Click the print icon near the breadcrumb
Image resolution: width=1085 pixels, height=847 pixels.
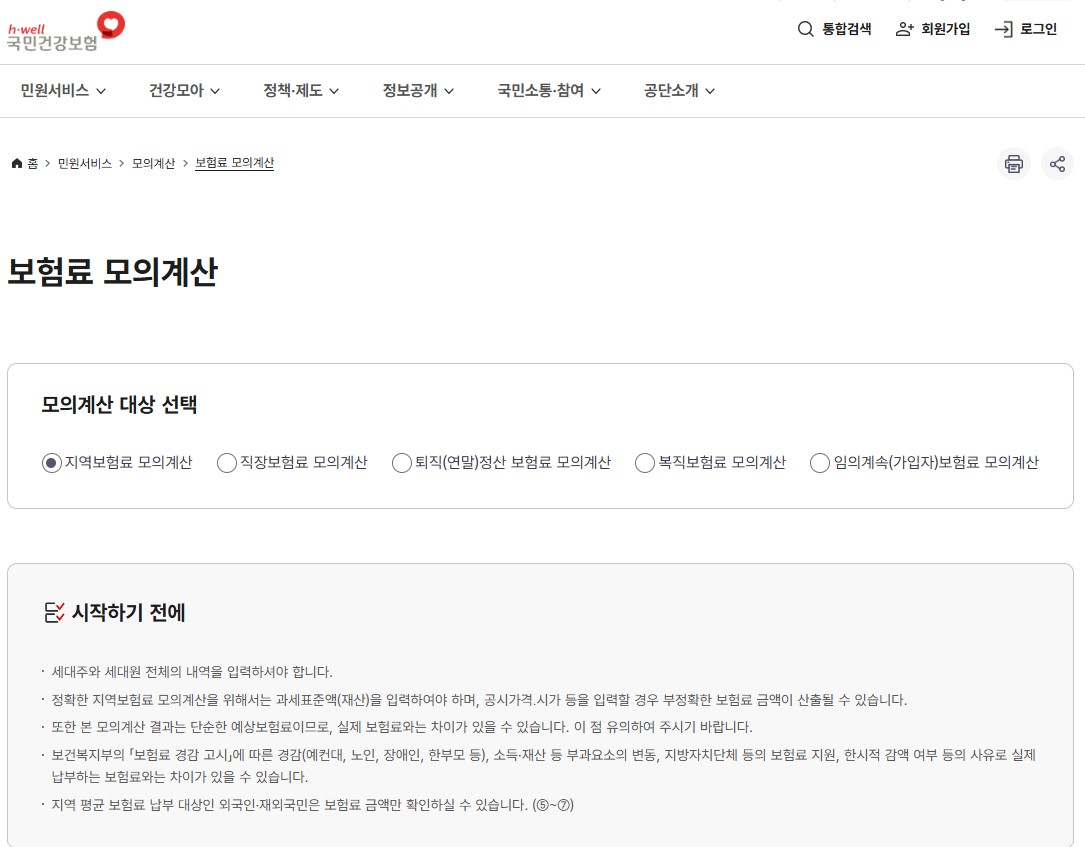point(1013,163)
